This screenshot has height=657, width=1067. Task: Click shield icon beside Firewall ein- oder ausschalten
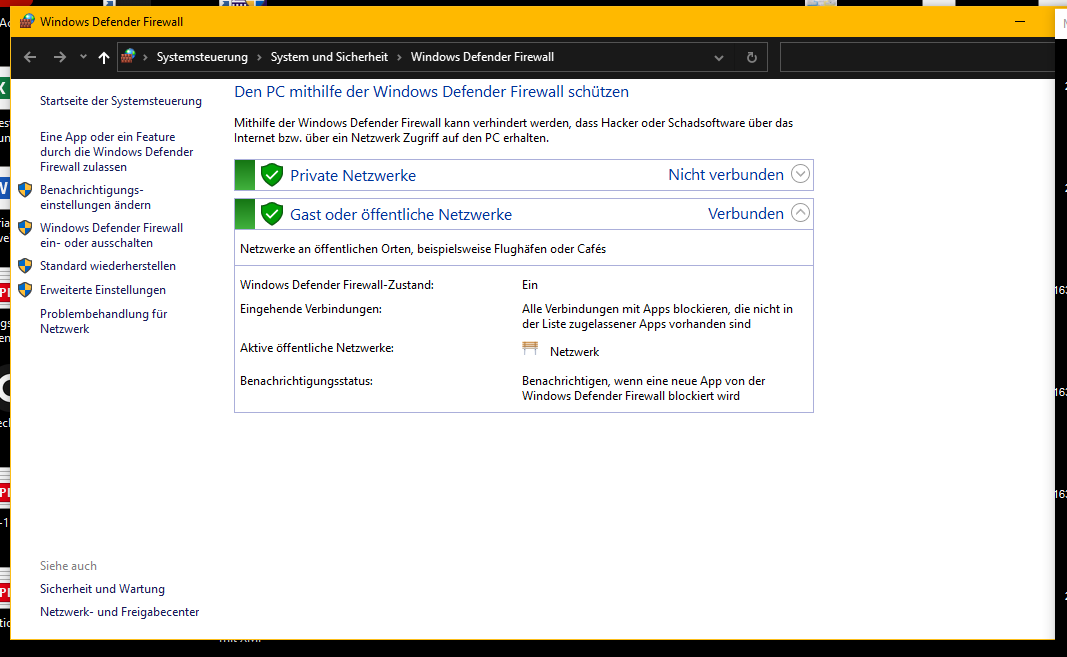(x=25, y=227)
